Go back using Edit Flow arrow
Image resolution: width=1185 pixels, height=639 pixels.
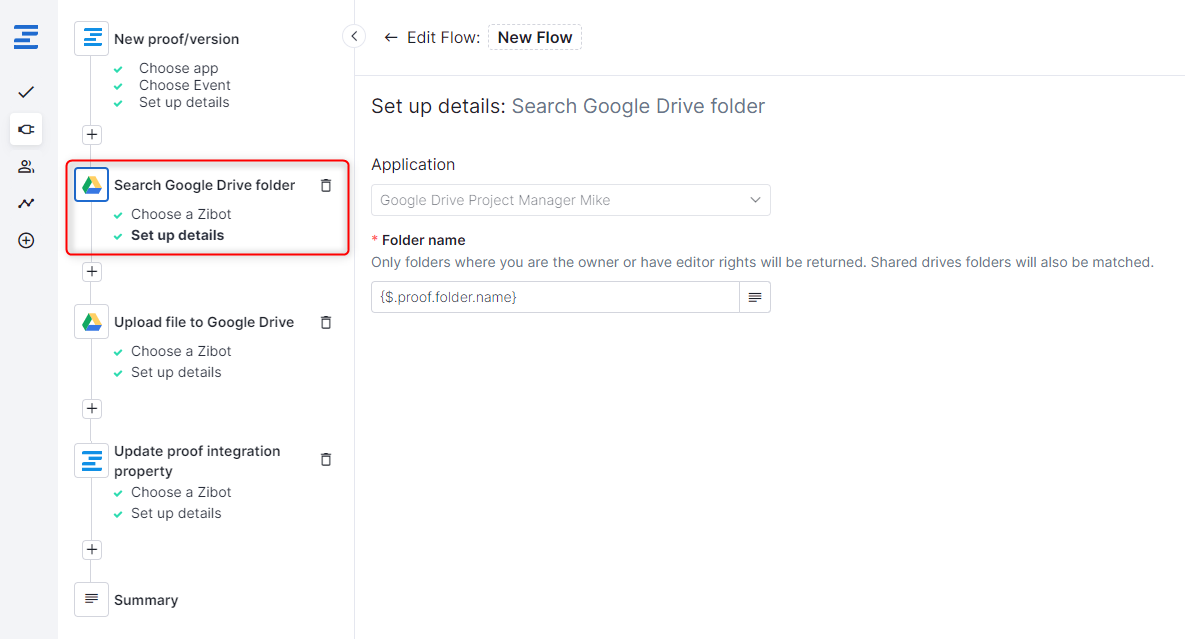[390, 38]
